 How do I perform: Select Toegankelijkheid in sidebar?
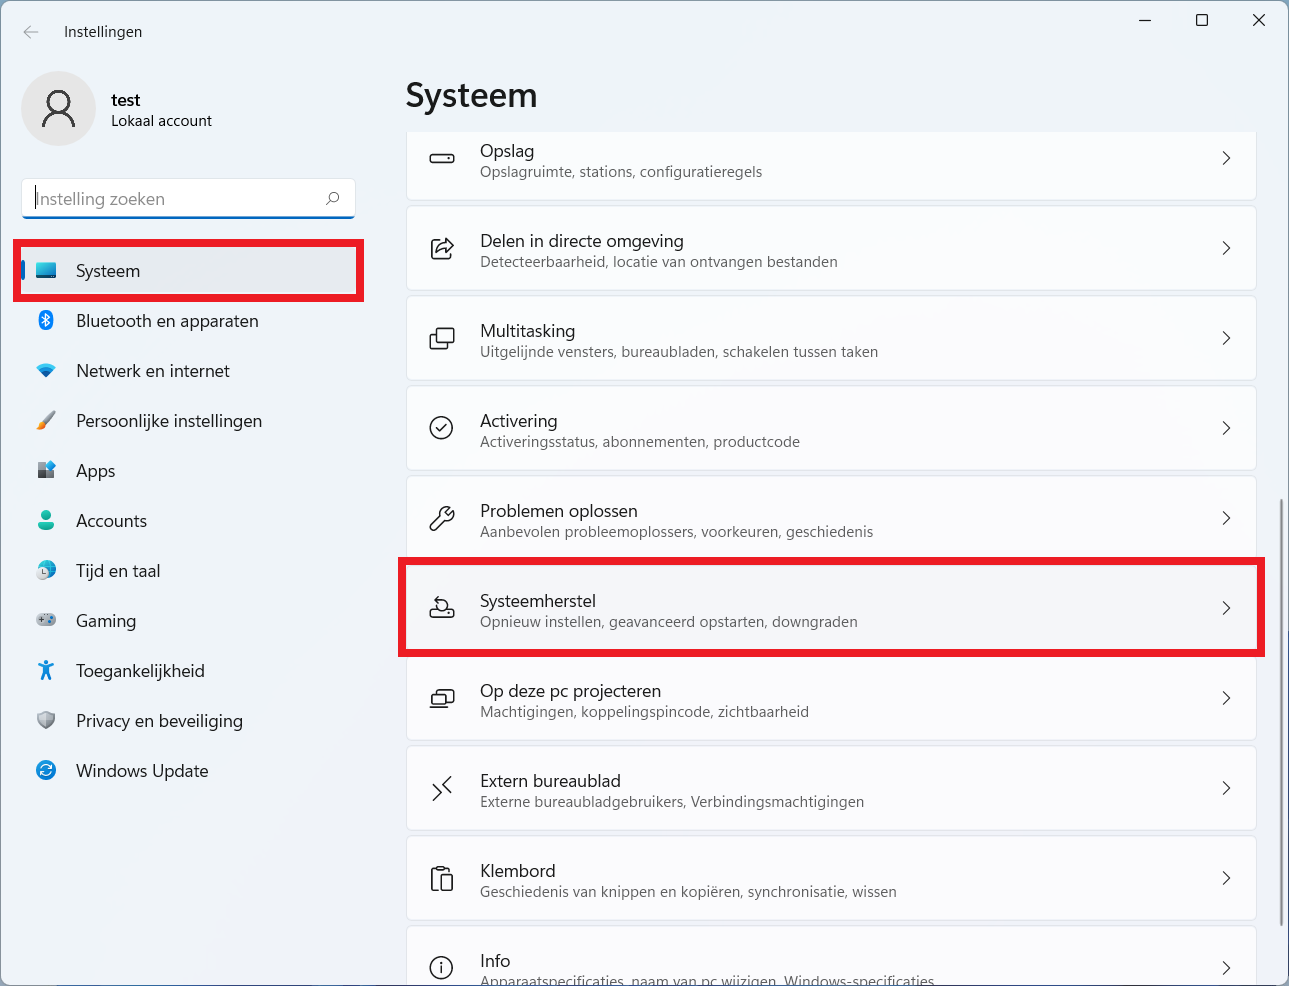point(188,670)
